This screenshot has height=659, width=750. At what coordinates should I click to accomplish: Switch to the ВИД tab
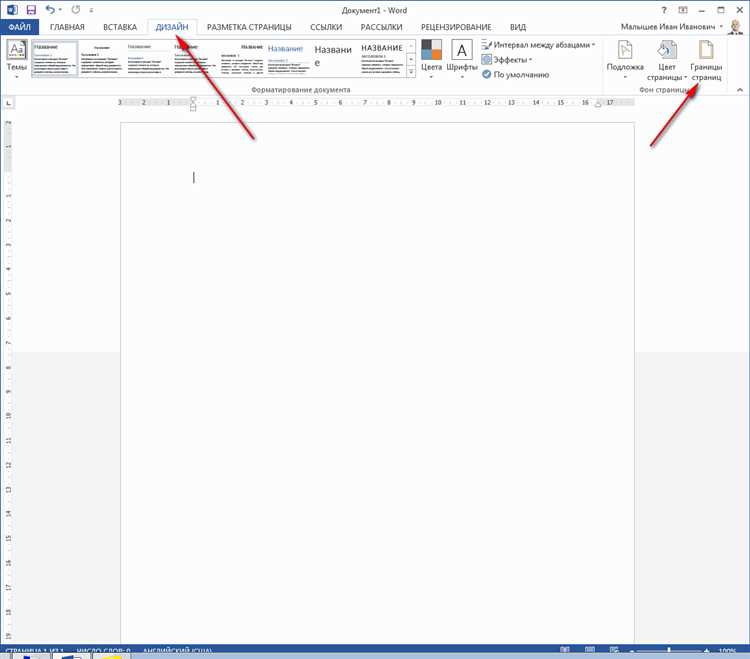coord(518,27)
